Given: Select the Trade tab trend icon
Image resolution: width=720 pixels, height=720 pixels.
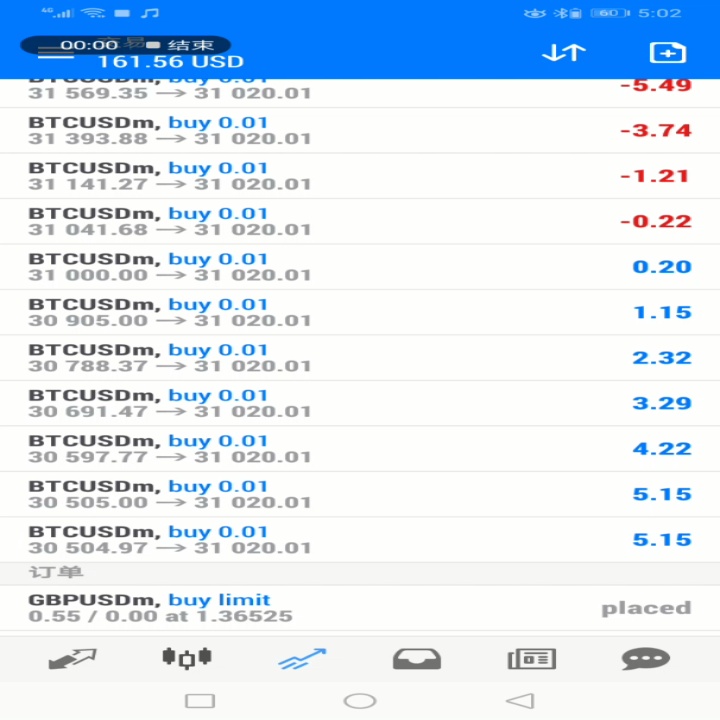Looking at the screenshot, I should pyautogui.click(x=302, y=658).
